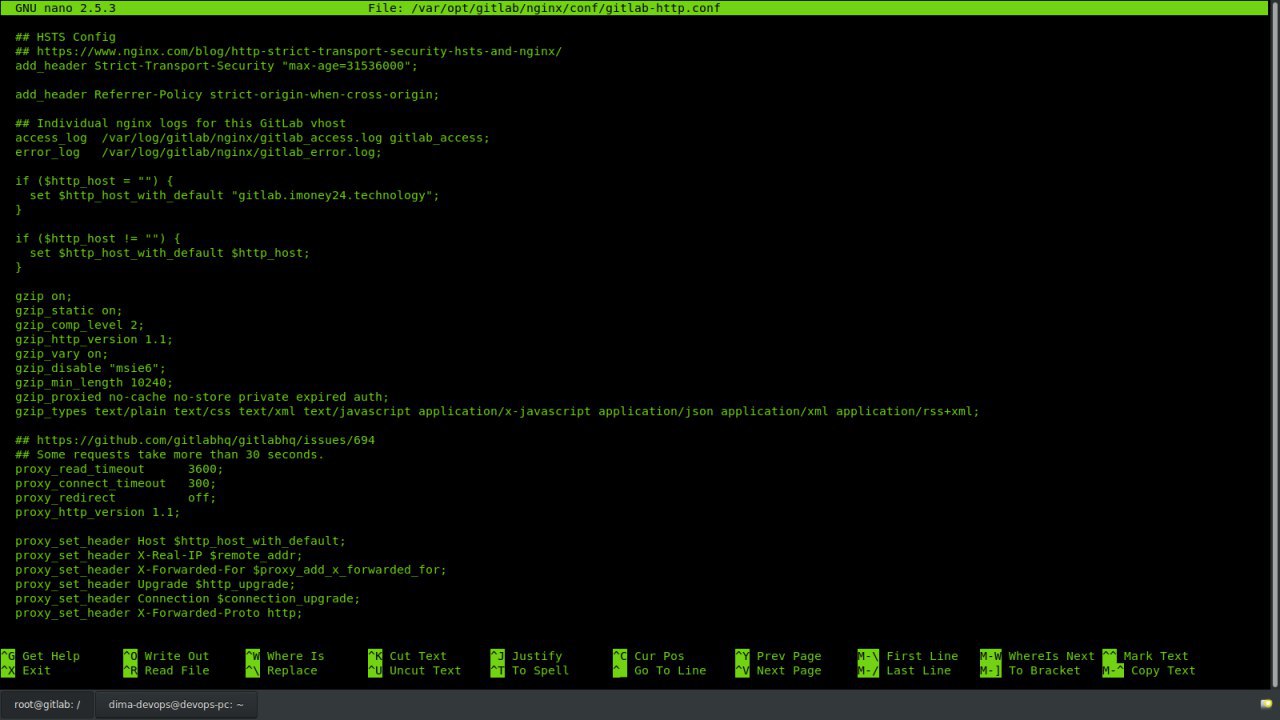Click the proxy_set_header Upgrade line
Screen dimensions: 1280x720
pyautogui.click(x=155, y=584)
